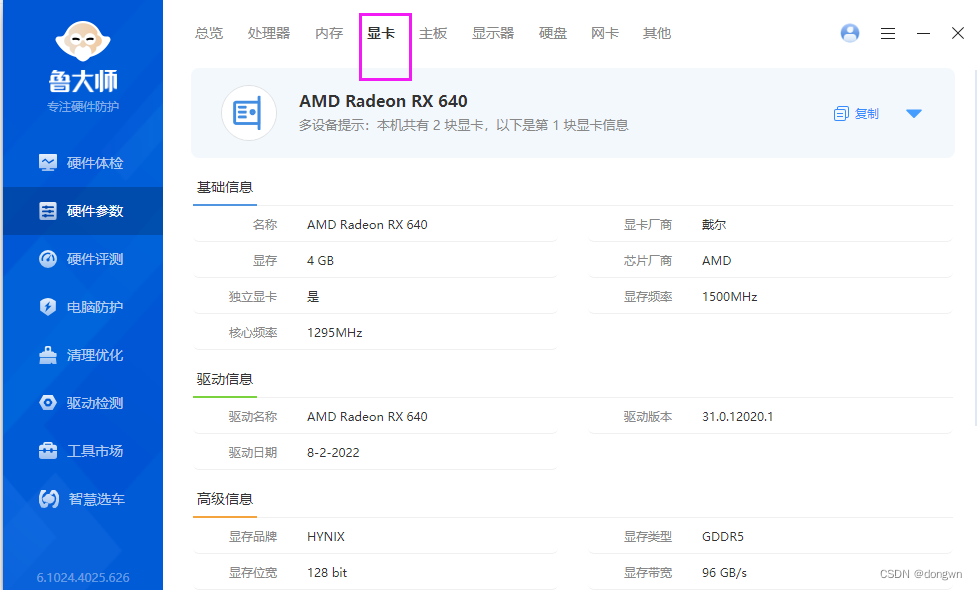Close the 鲁大师 window
Image resolution: width=977 pixels, height=590 pixels.
pos(958,33)
